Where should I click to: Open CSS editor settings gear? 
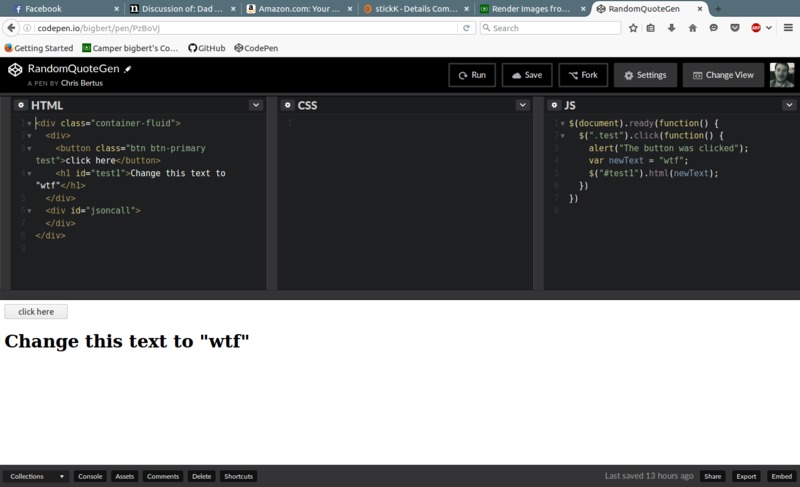click(x=287, y=105)
